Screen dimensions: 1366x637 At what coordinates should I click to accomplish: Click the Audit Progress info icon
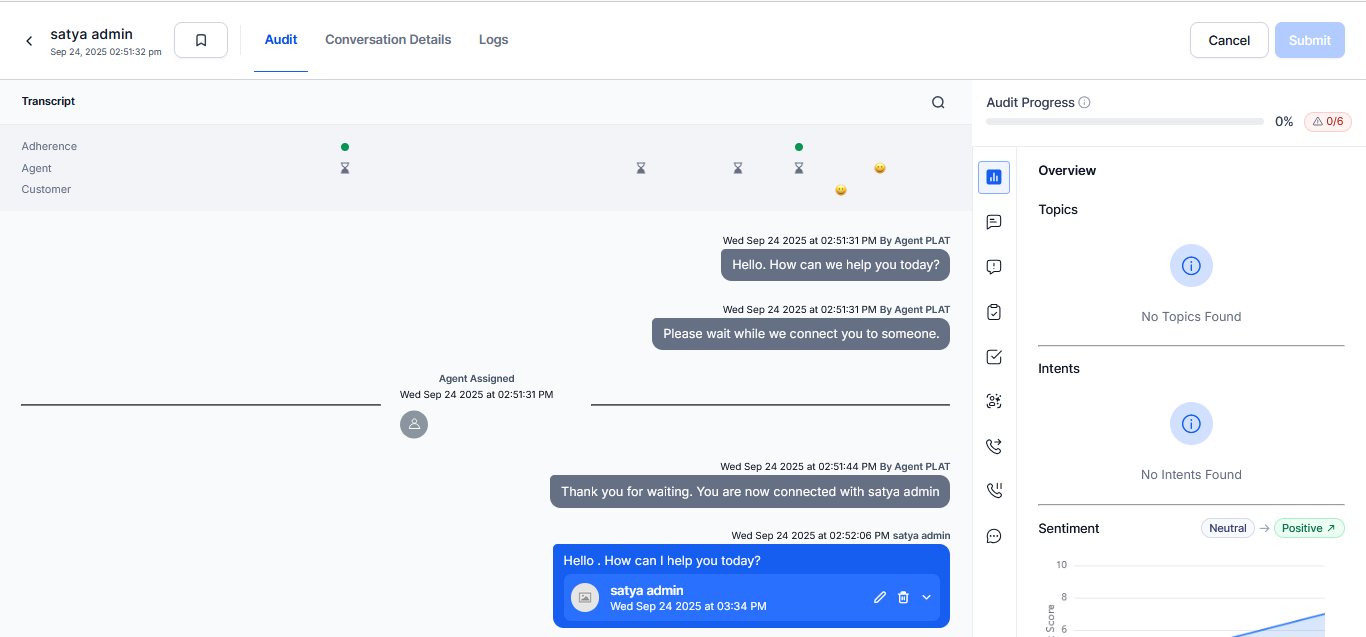(x=1085, y=103)
